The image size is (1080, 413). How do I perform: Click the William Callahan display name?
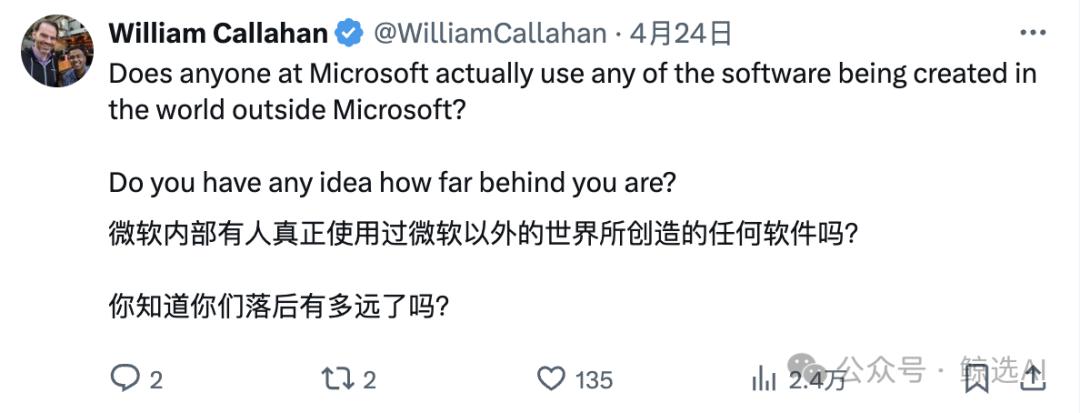click(218, 33)
